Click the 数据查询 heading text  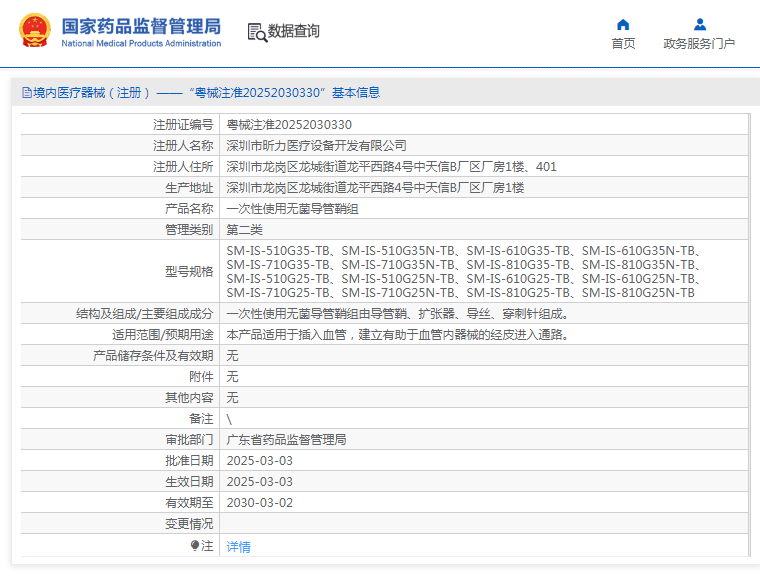(x=294, y=31)
